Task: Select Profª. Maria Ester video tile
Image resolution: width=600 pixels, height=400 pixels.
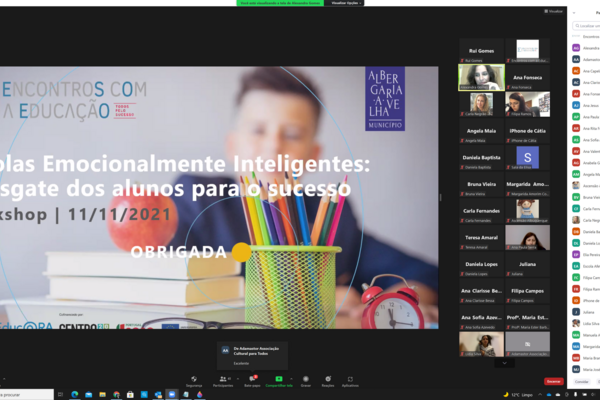Action: tap(527, 317)
